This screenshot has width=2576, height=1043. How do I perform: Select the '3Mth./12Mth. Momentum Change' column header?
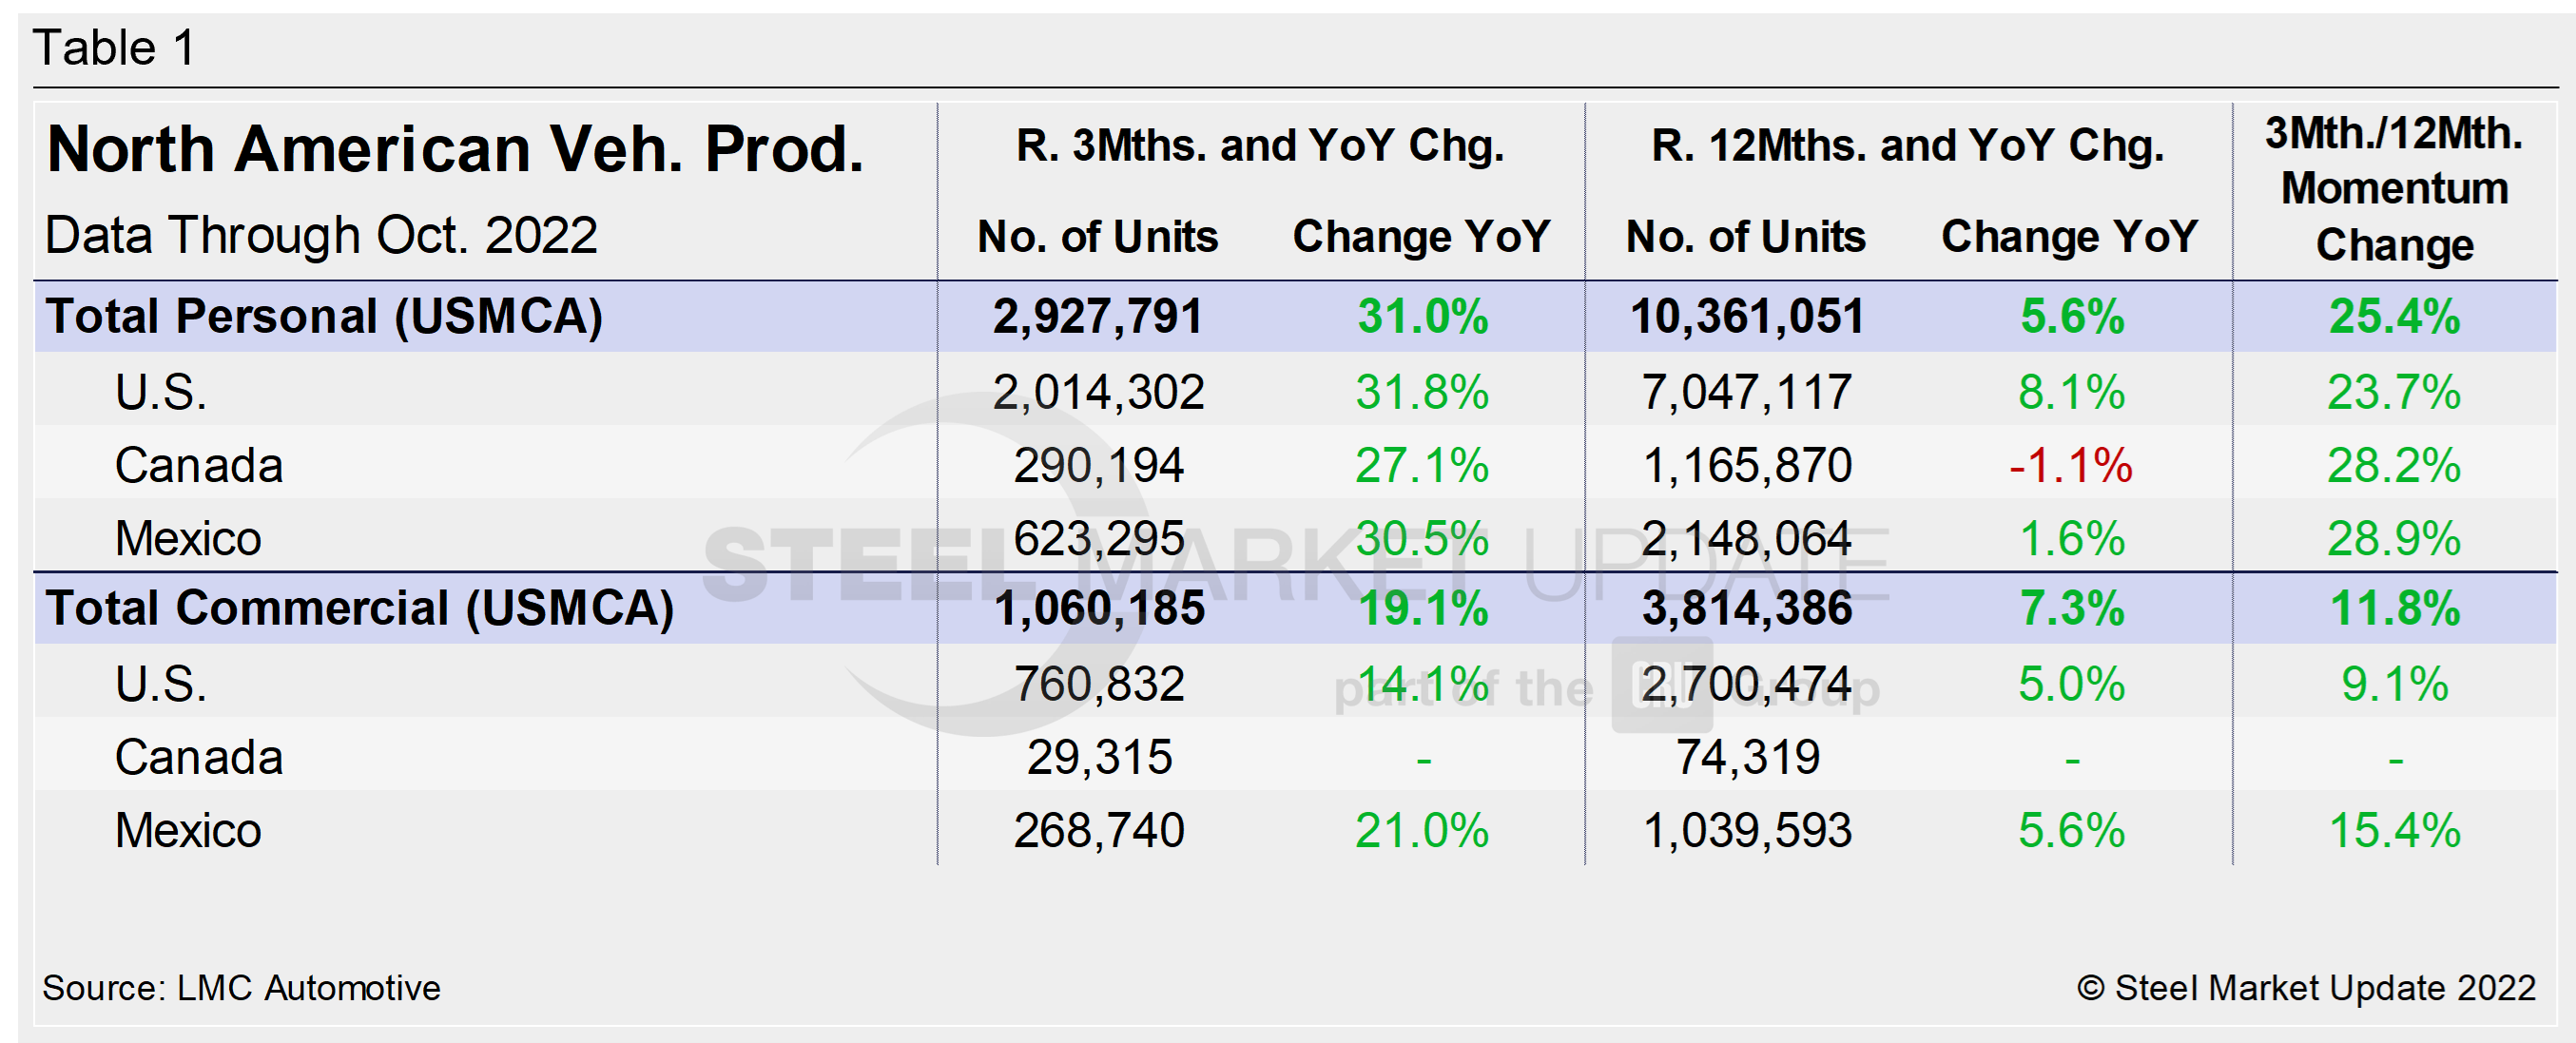click(2394, 189)
